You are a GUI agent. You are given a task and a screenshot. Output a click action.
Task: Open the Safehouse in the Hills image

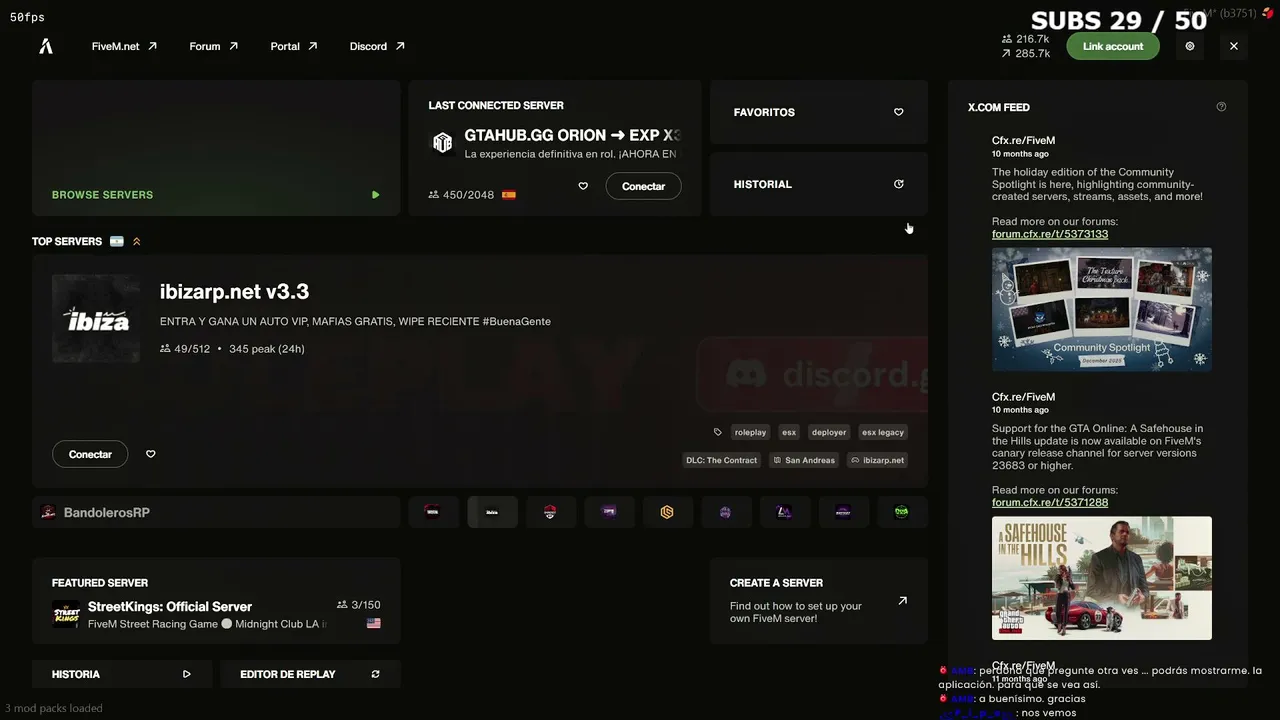[x=1102, y=578]
